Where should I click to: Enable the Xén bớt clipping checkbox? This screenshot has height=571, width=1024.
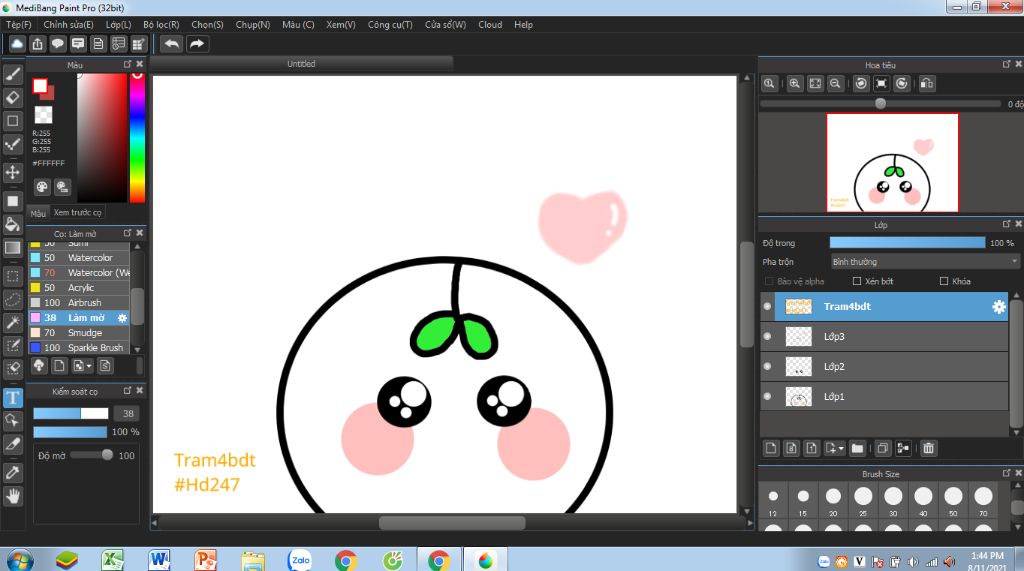point(857,282)
